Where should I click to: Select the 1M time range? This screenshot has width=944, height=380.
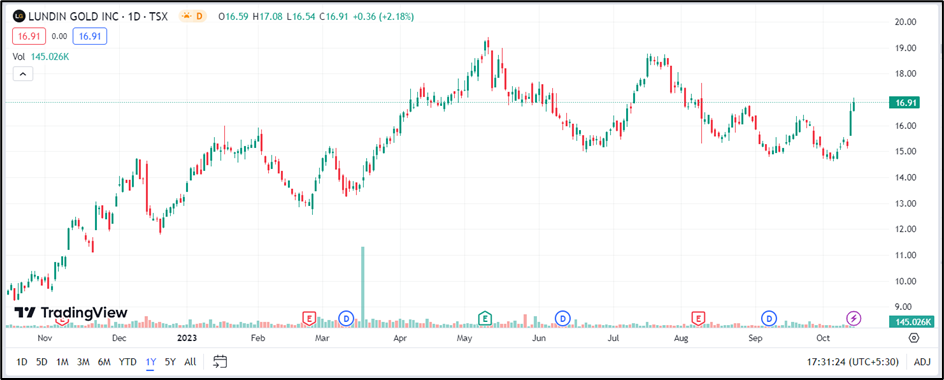[x=62, y=362]
